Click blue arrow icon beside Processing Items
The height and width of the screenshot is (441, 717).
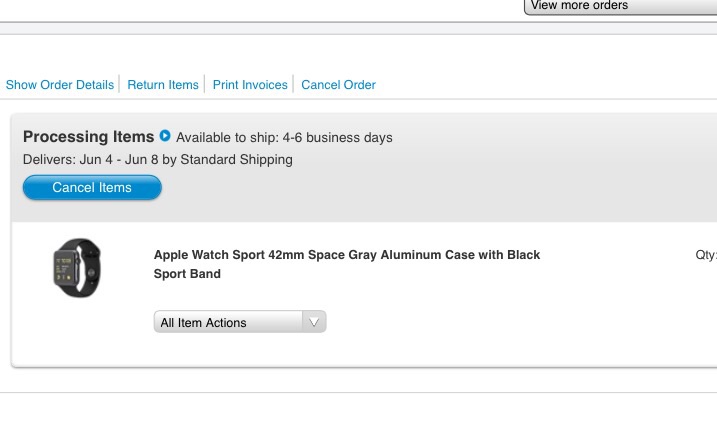click(x=165, y=136)
